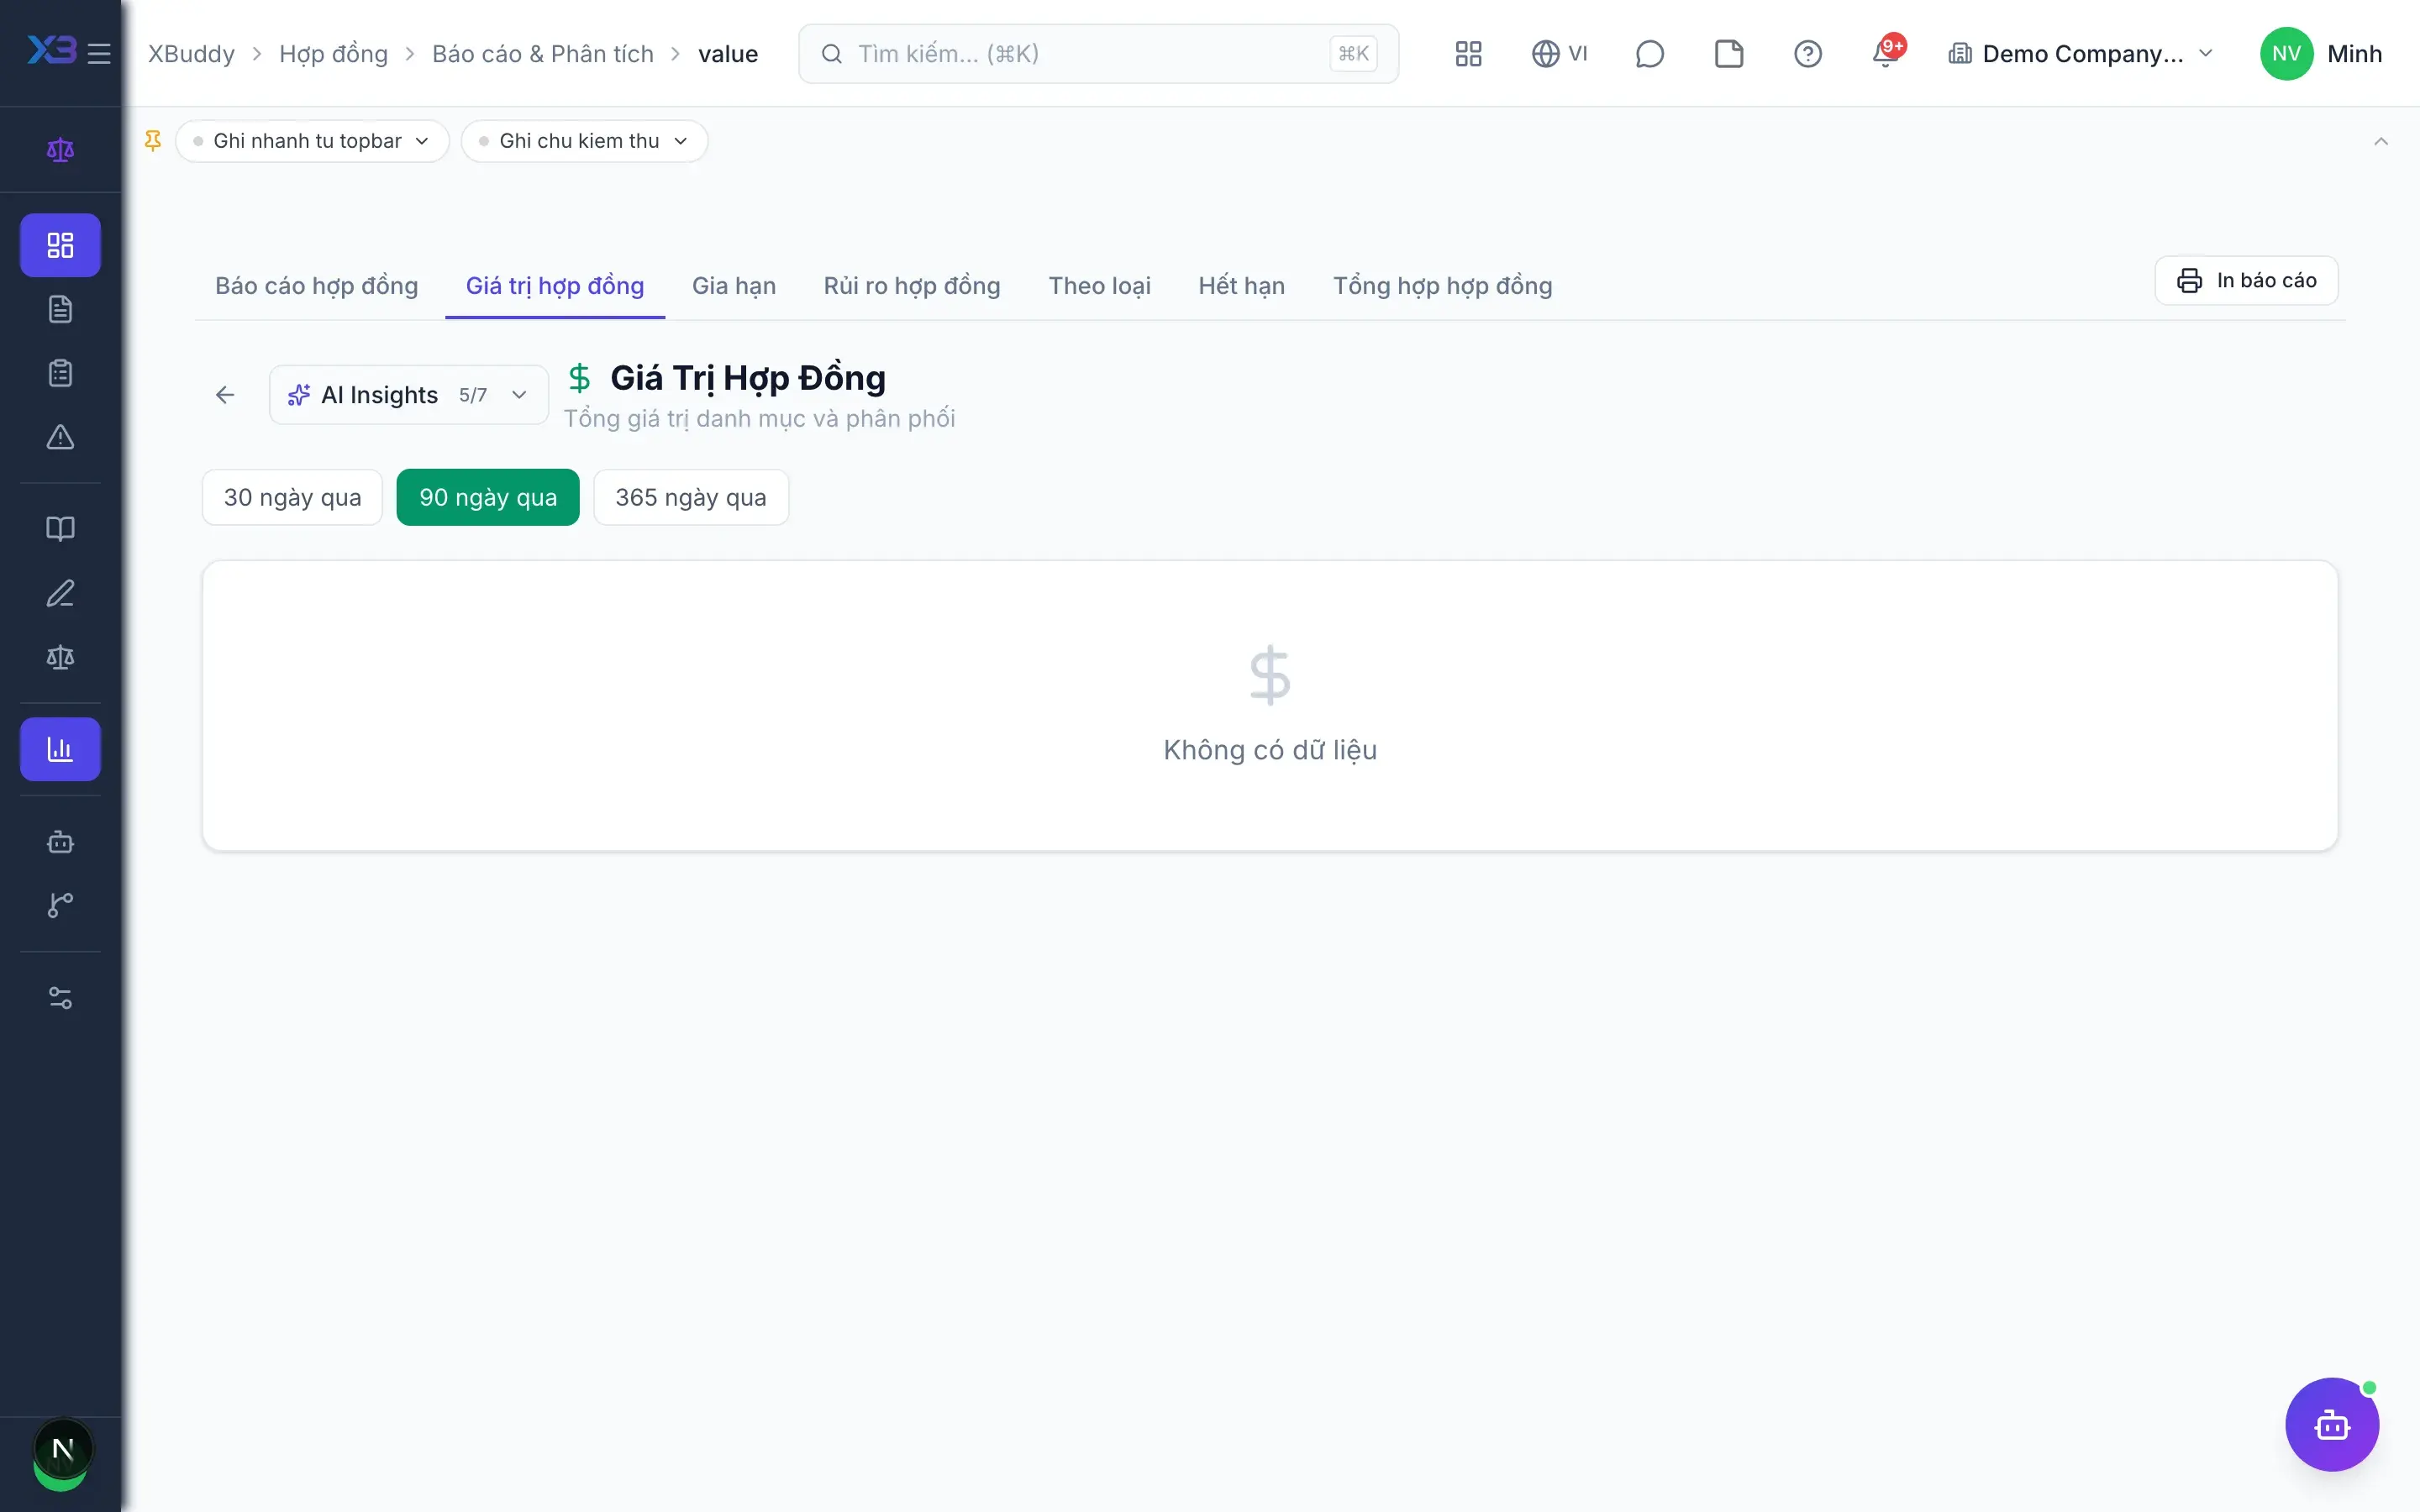2420x1512 pixels.
Task: Open the chat bubble icon in topbar
Action: coord(1649,54)
